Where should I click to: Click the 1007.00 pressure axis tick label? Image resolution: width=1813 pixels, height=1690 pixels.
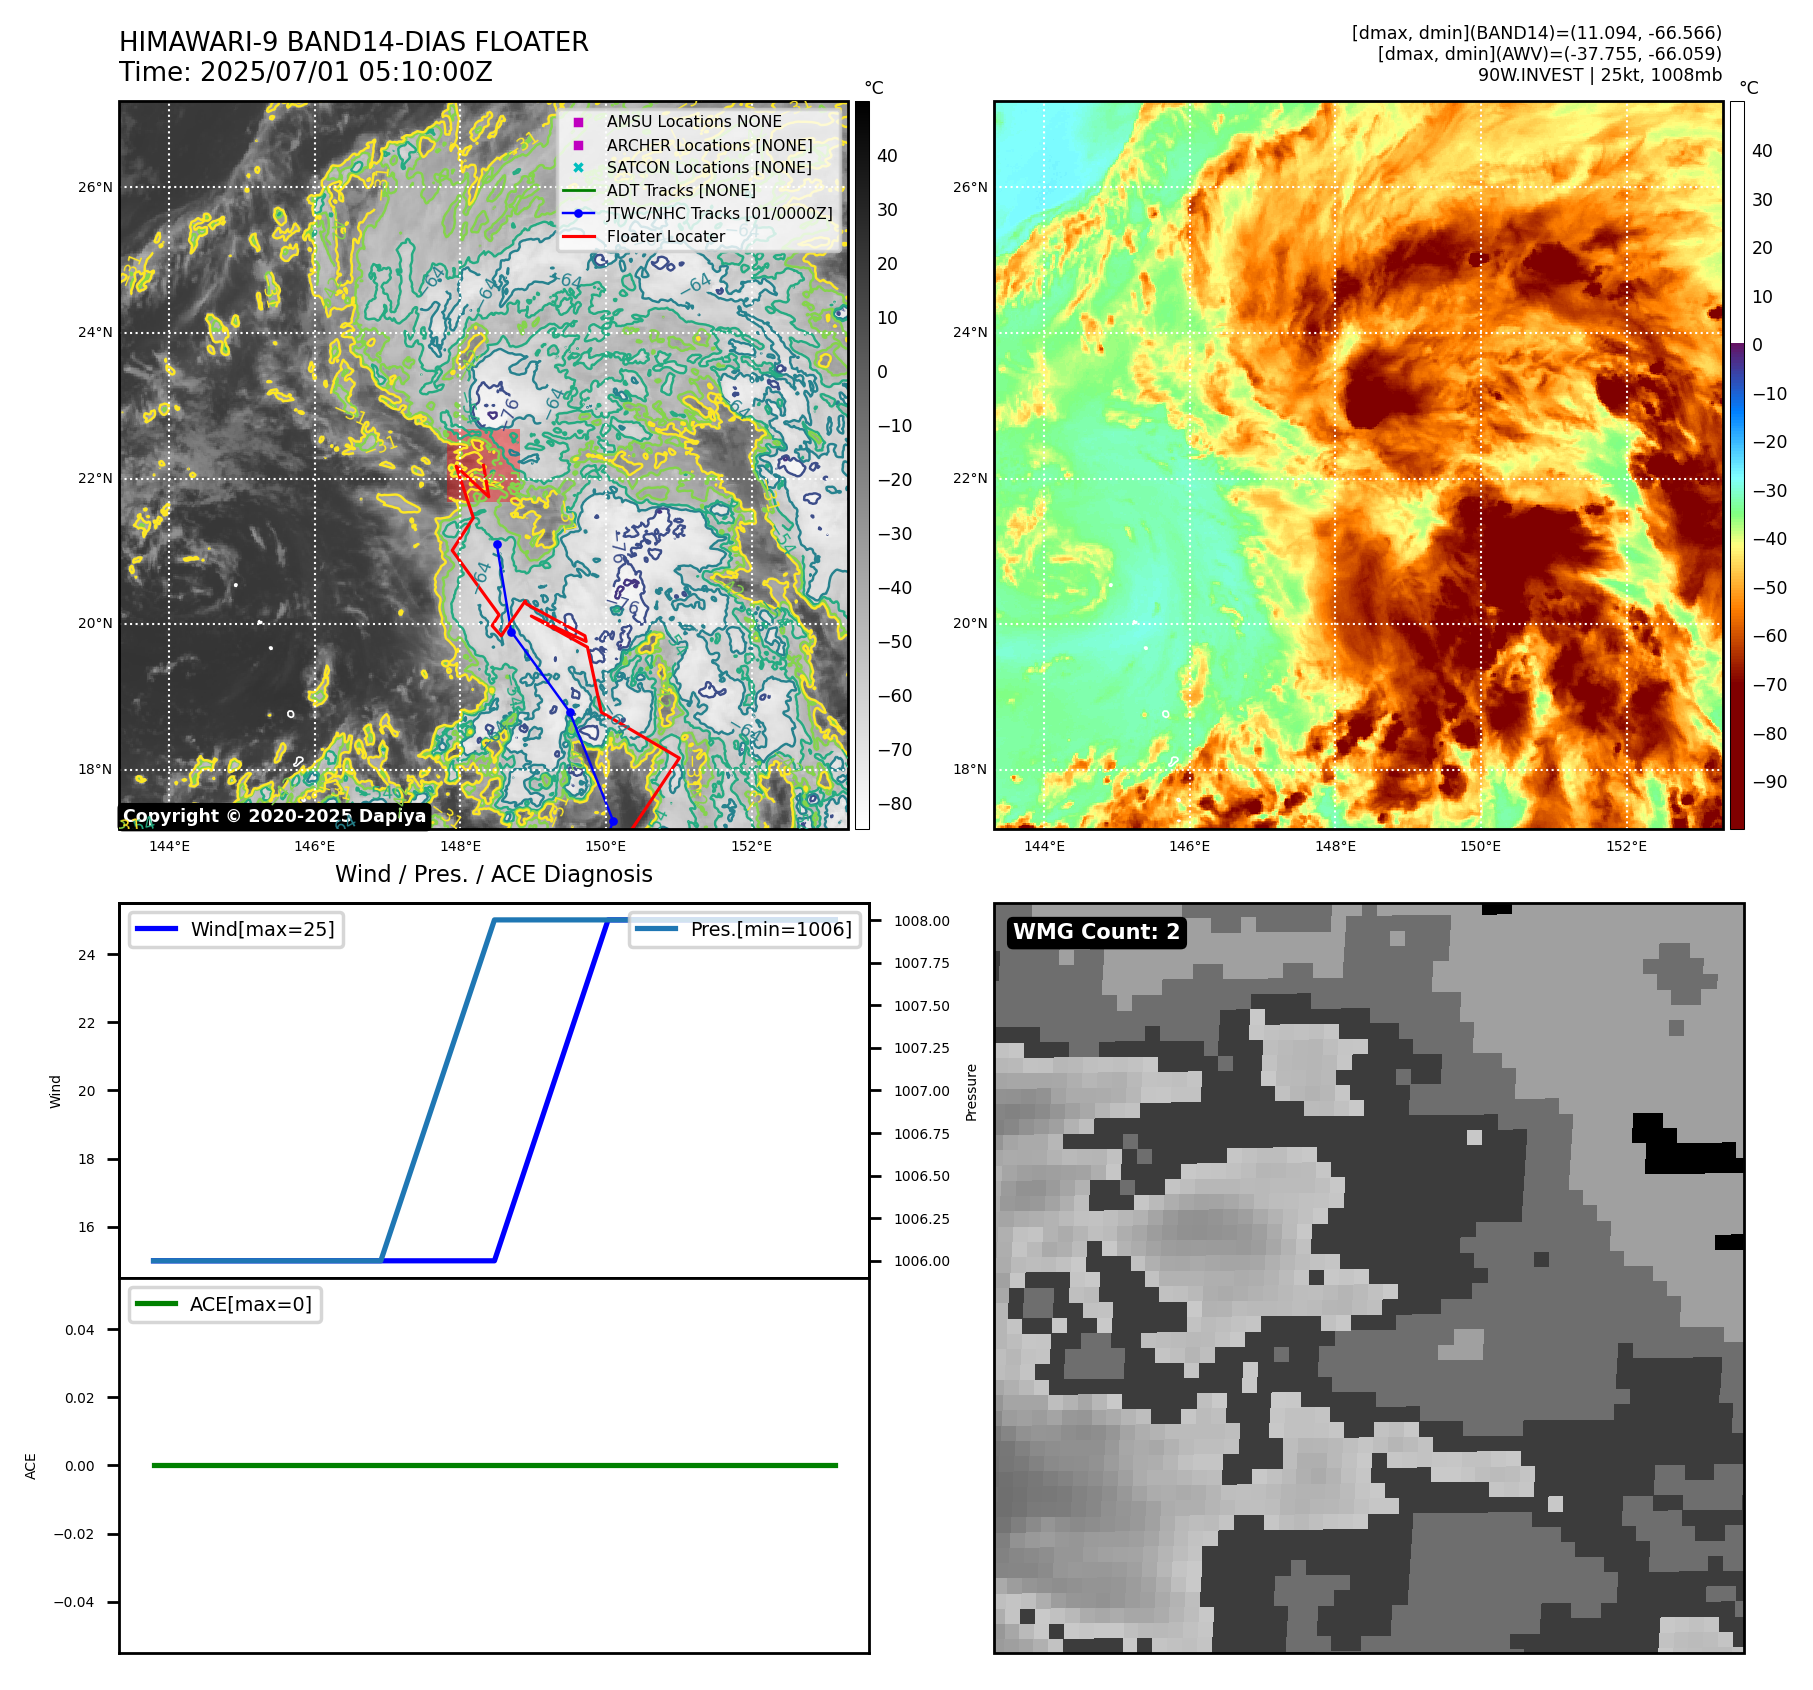pyautogui.click(x=922, y=1091)
